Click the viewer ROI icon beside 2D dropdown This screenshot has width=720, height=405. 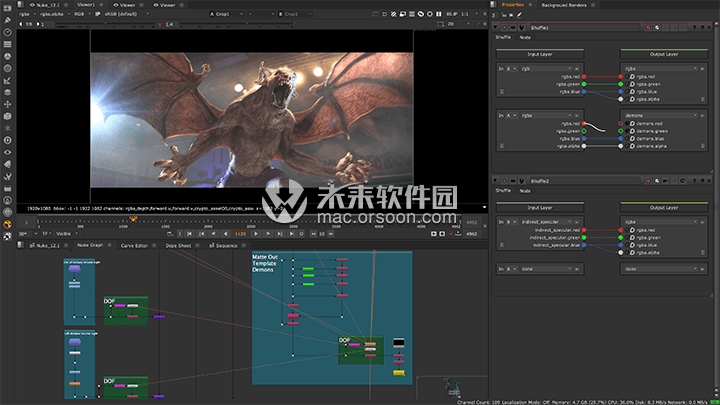(441, 24)
